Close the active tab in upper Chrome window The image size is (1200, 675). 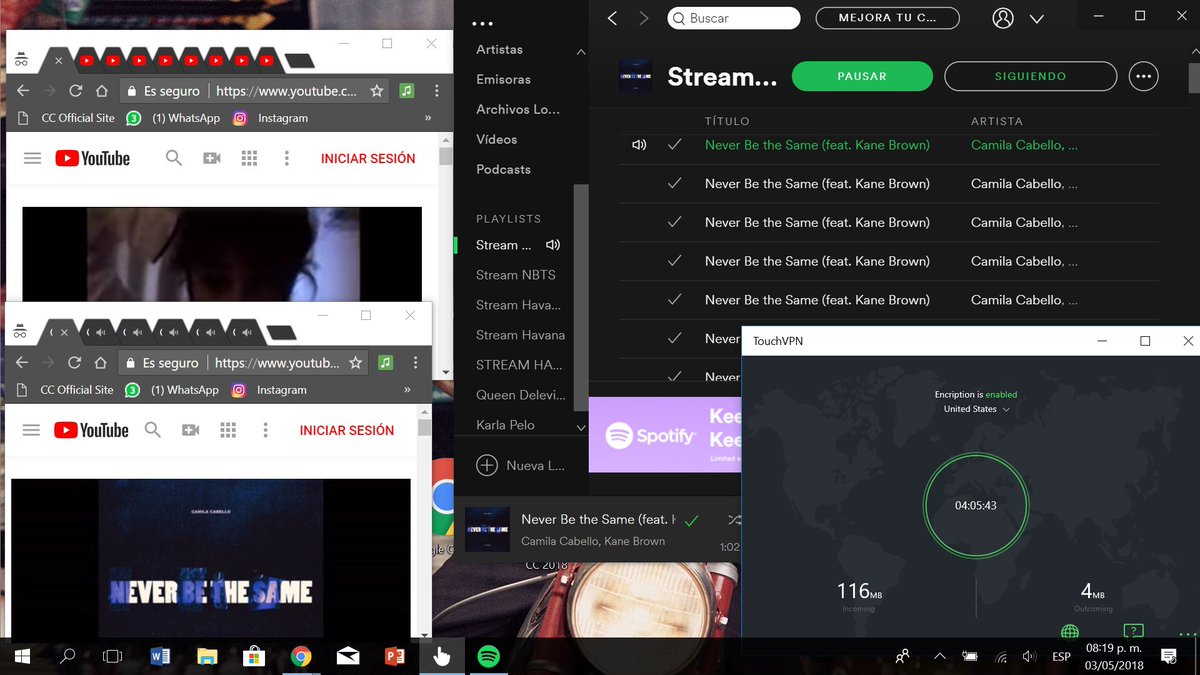pos(58,61)
